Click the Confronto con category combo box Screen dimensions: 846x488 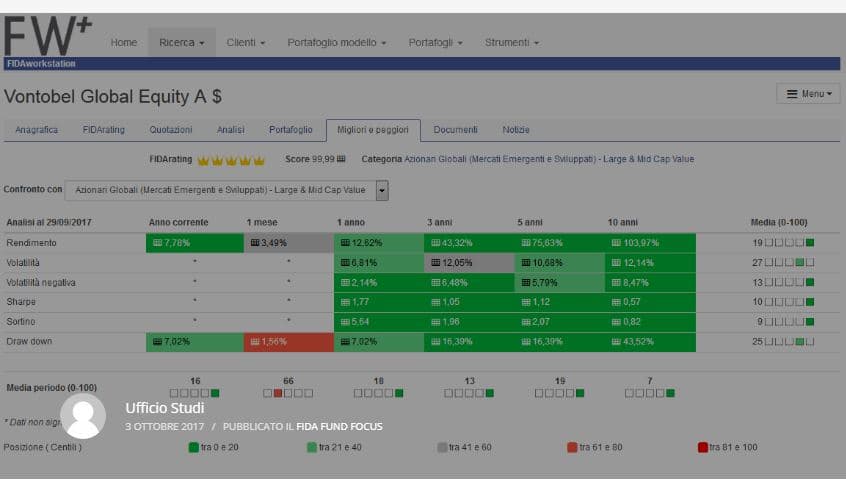[x=226, y=191]
